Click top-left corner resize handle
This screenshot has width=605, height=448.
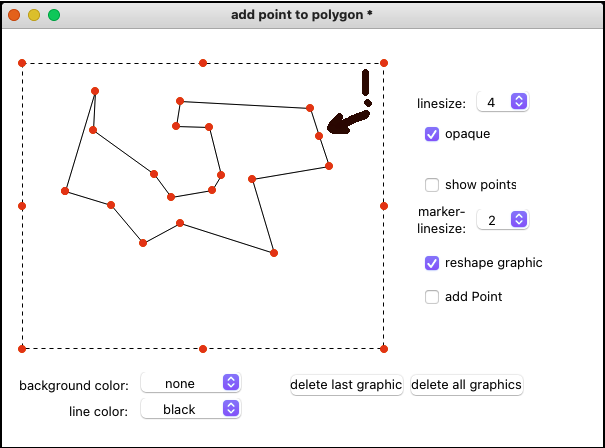pyautogui.click(x=22, y=63)
